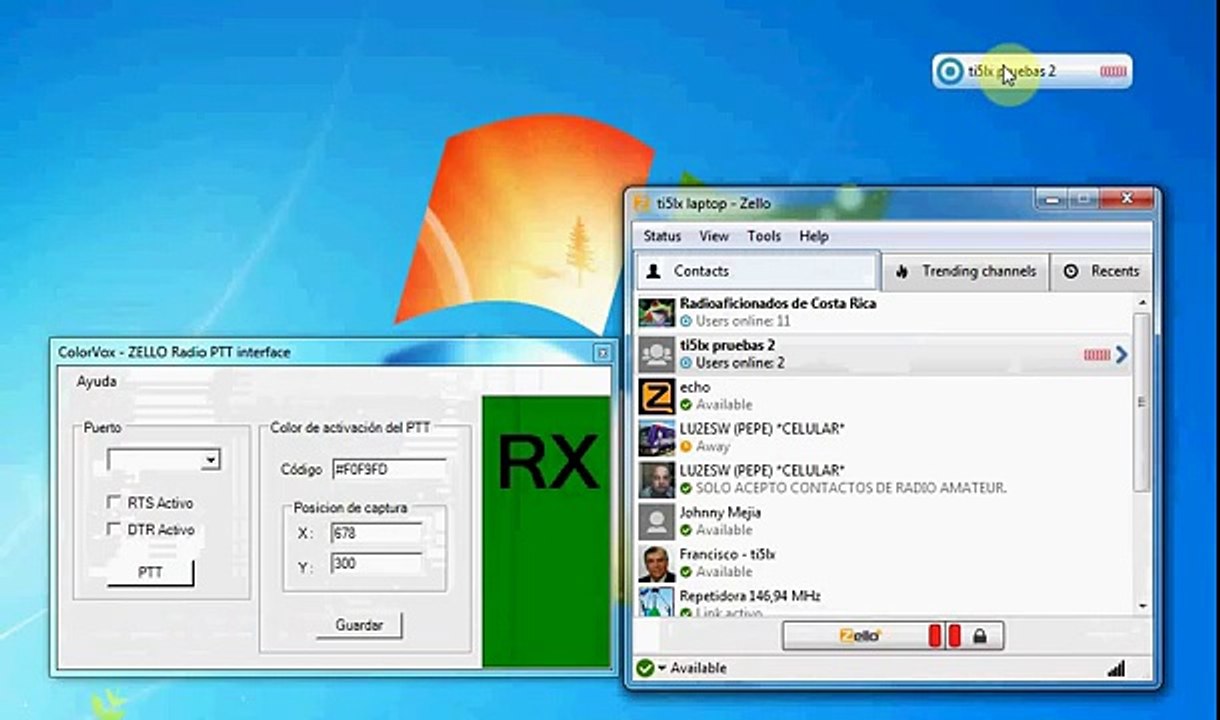The image size is (1220, 720).
Task: Open details arrow for ti5lx pruebas 2
Action: (x=1121, y=354)
